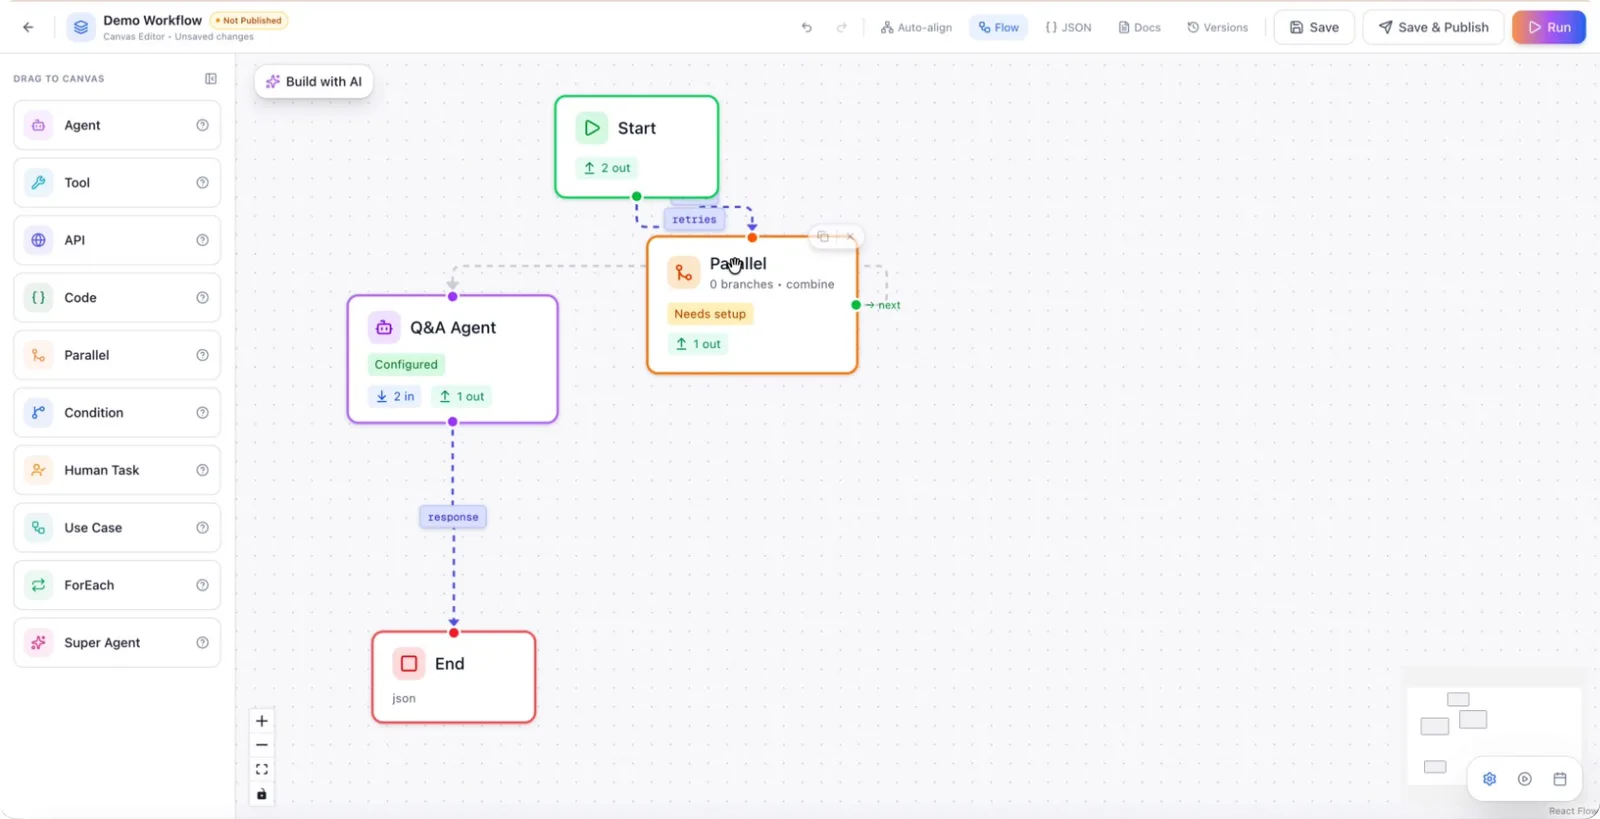Duplicate the Parallel node using copy icon
Screen dimensions: 1600x819
(x=823, y=237)
